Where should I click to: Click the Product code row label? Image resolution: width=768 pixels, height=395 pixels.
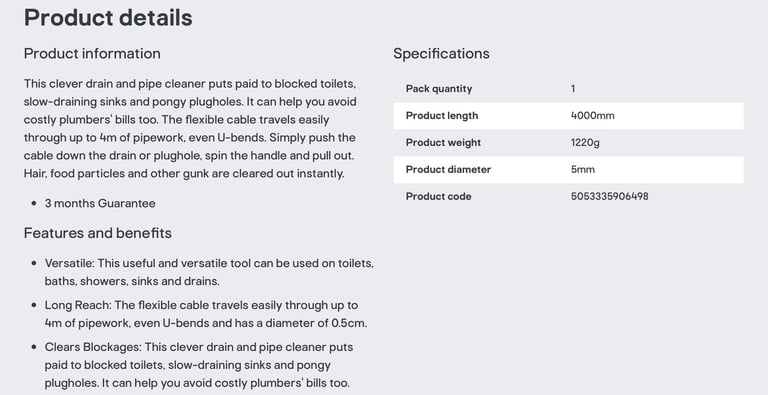(438, 197)
